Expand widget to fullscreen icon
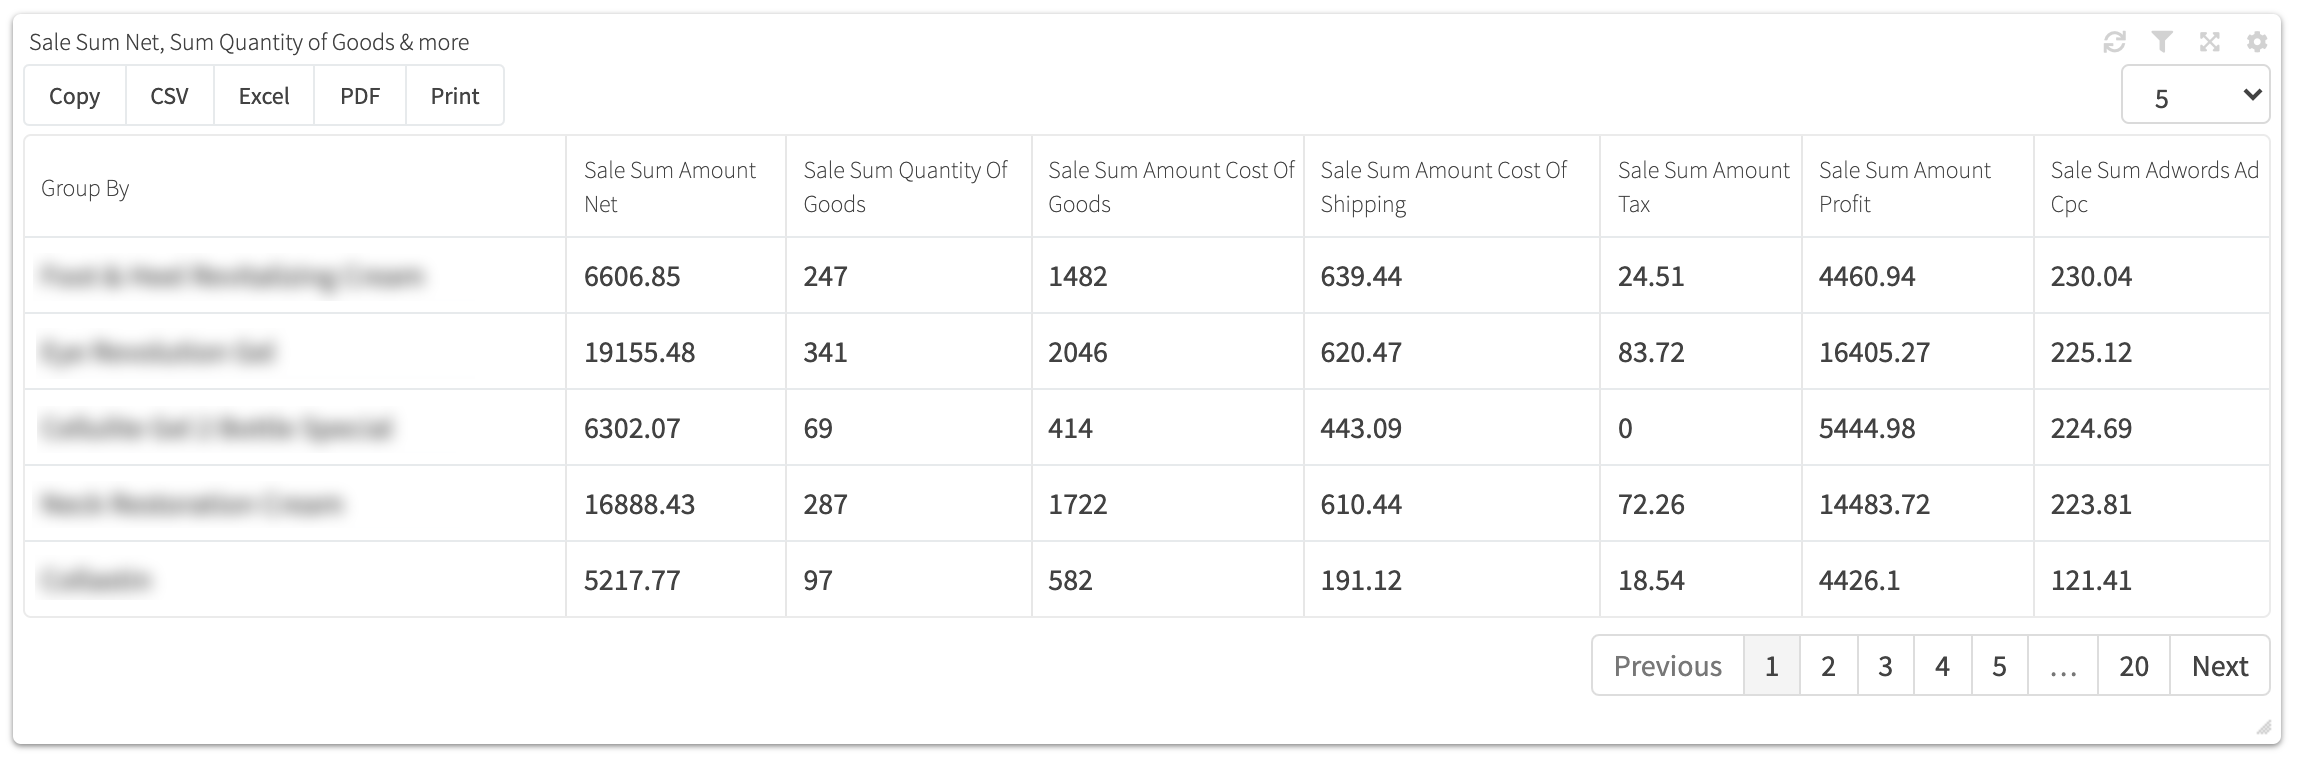This screenshot has width=2297, height=759. pos(2209,42)
